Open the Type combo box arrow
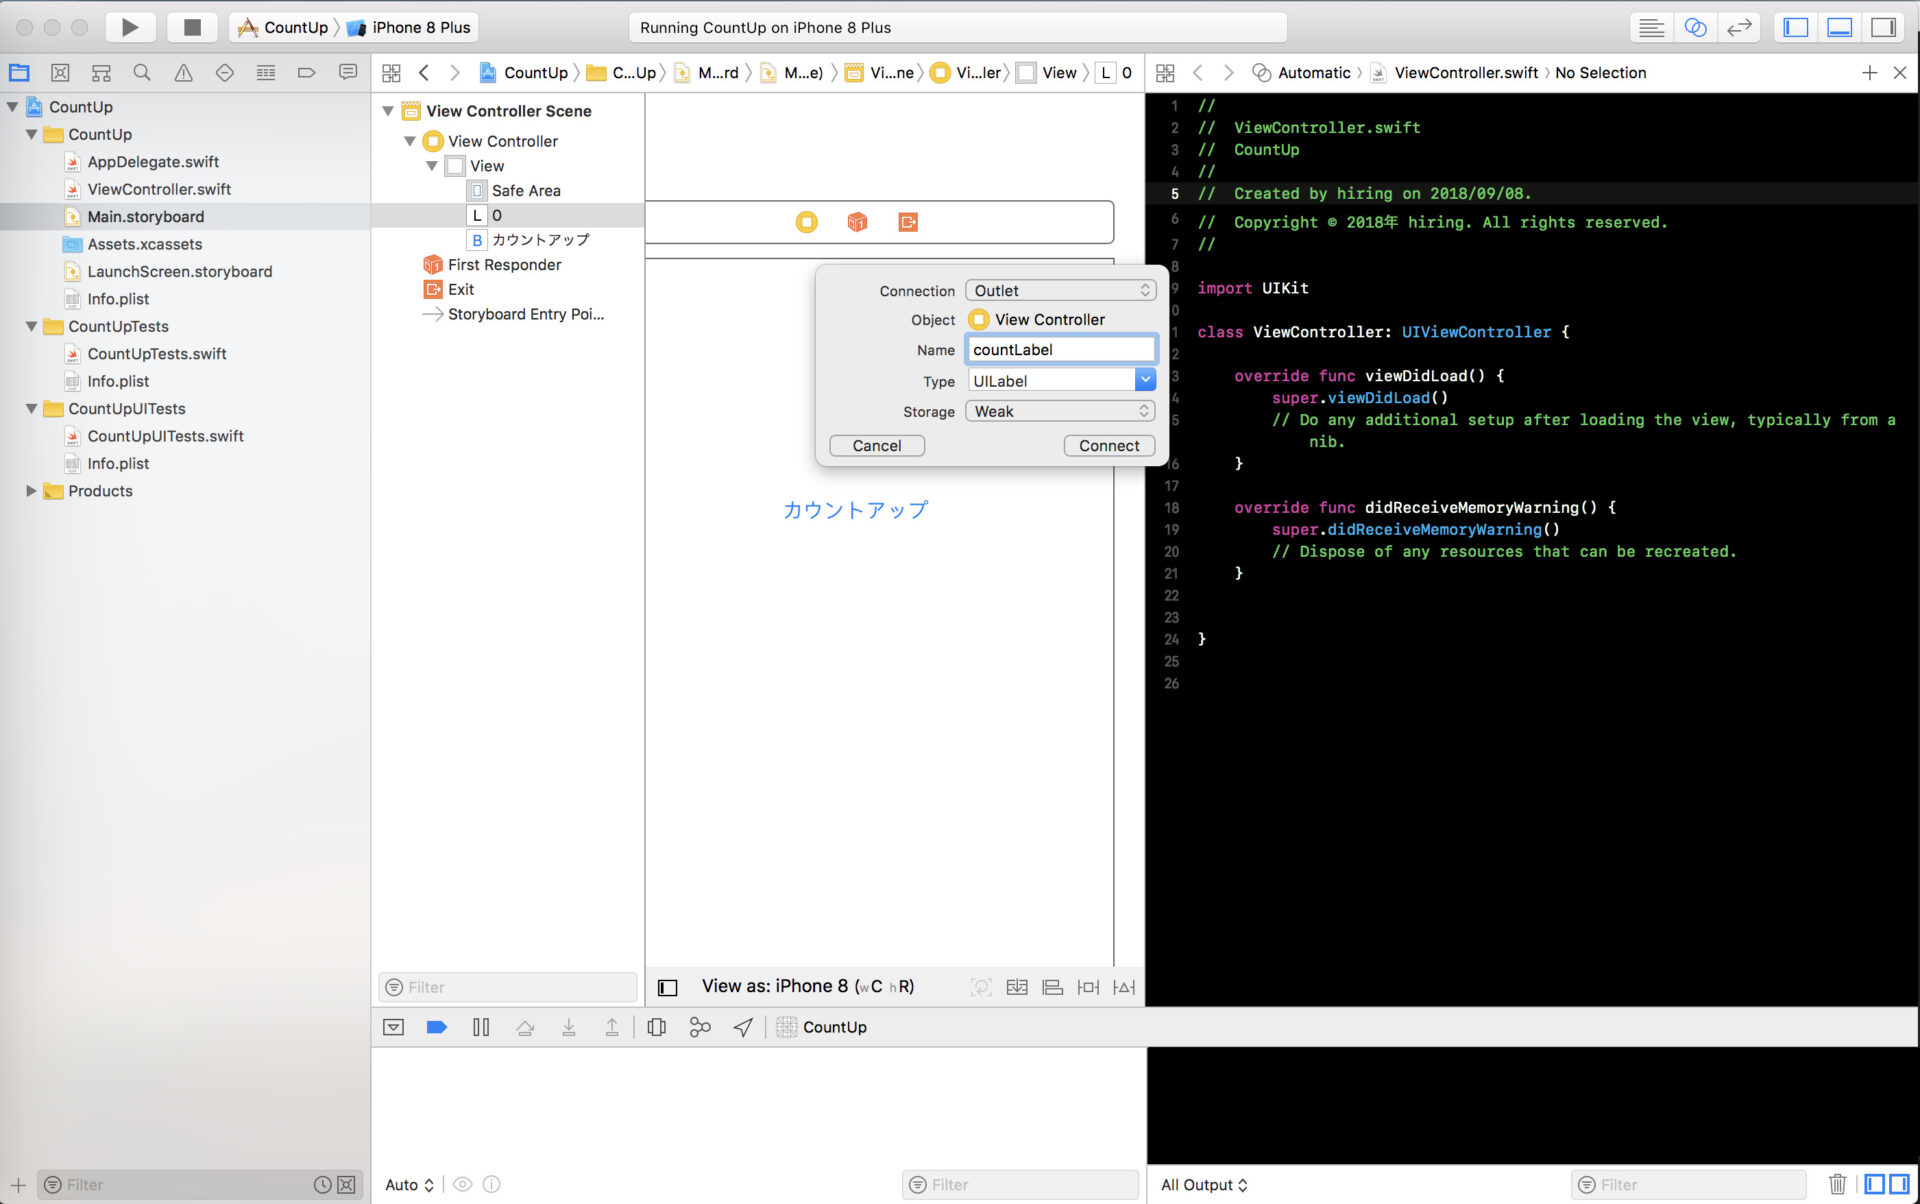This screenshot has height=1204, width=1920. 1145,380
